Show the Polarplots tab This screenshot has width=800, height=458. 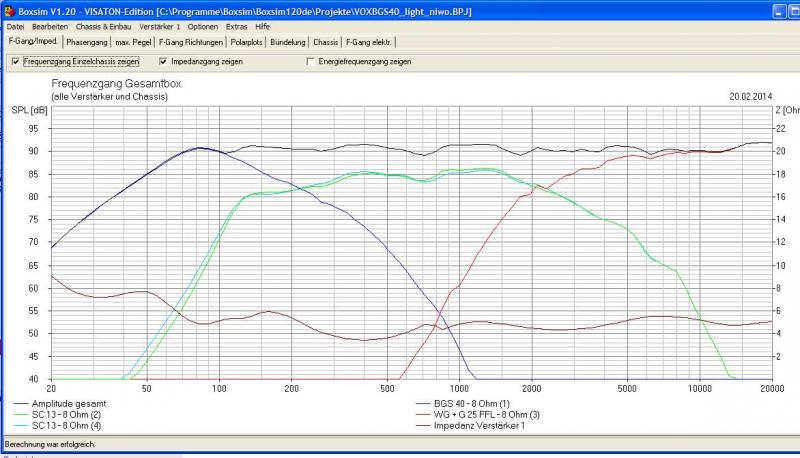click(248, 43)
